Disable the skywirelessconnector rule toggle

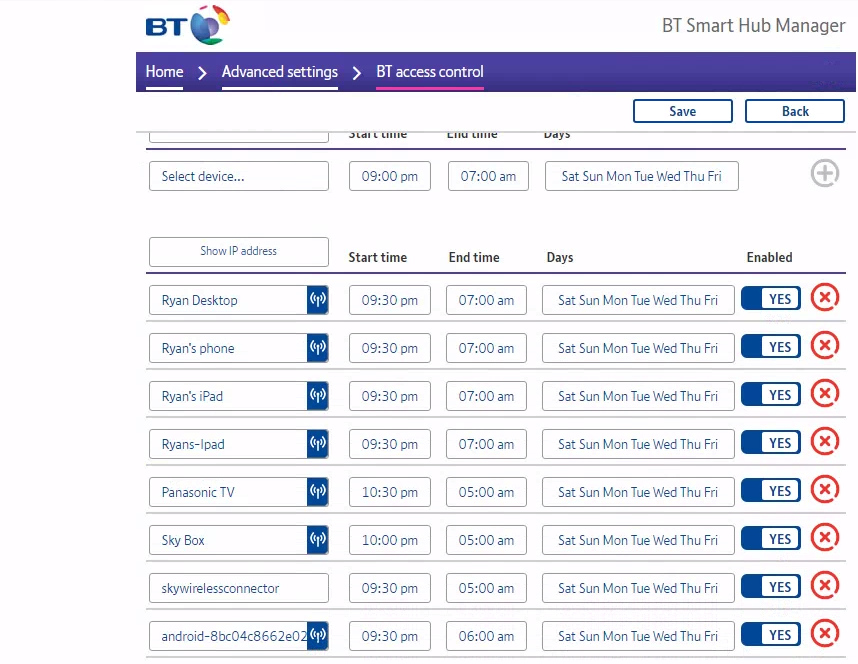[x=770, y=587]
